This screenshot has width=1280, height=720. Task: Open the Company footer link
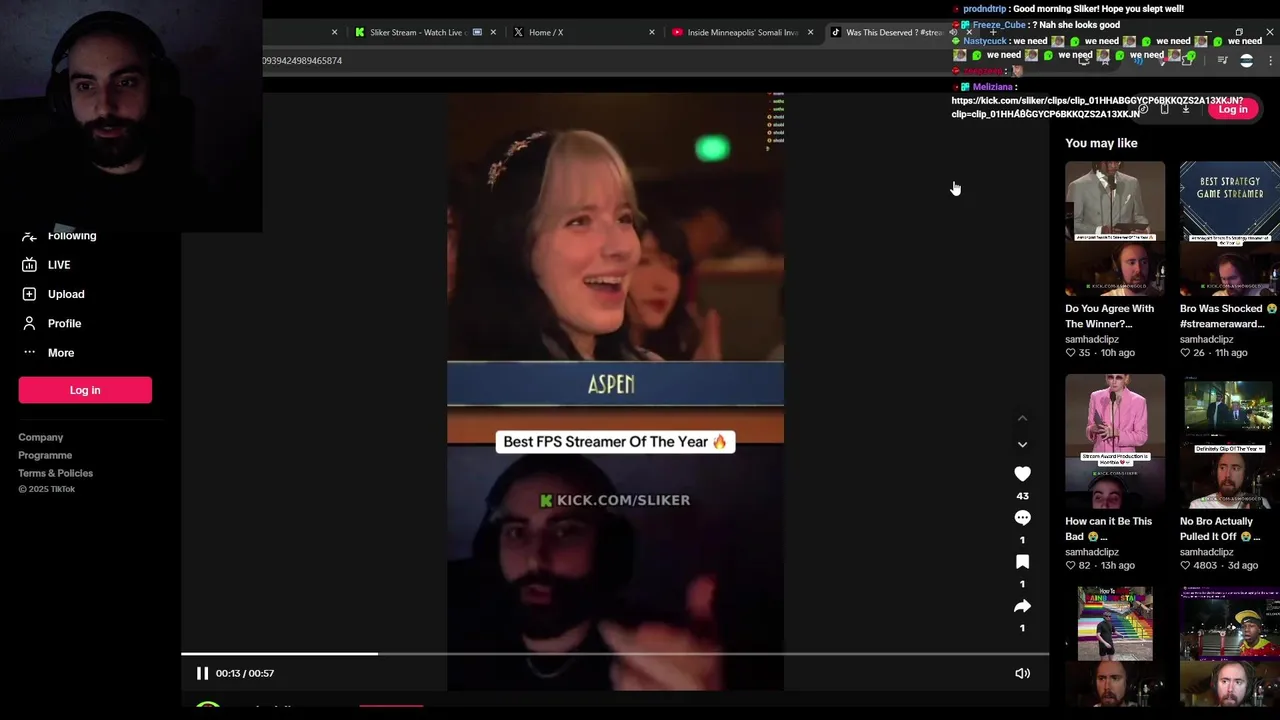pyautogui.click(x=40, y=437)
